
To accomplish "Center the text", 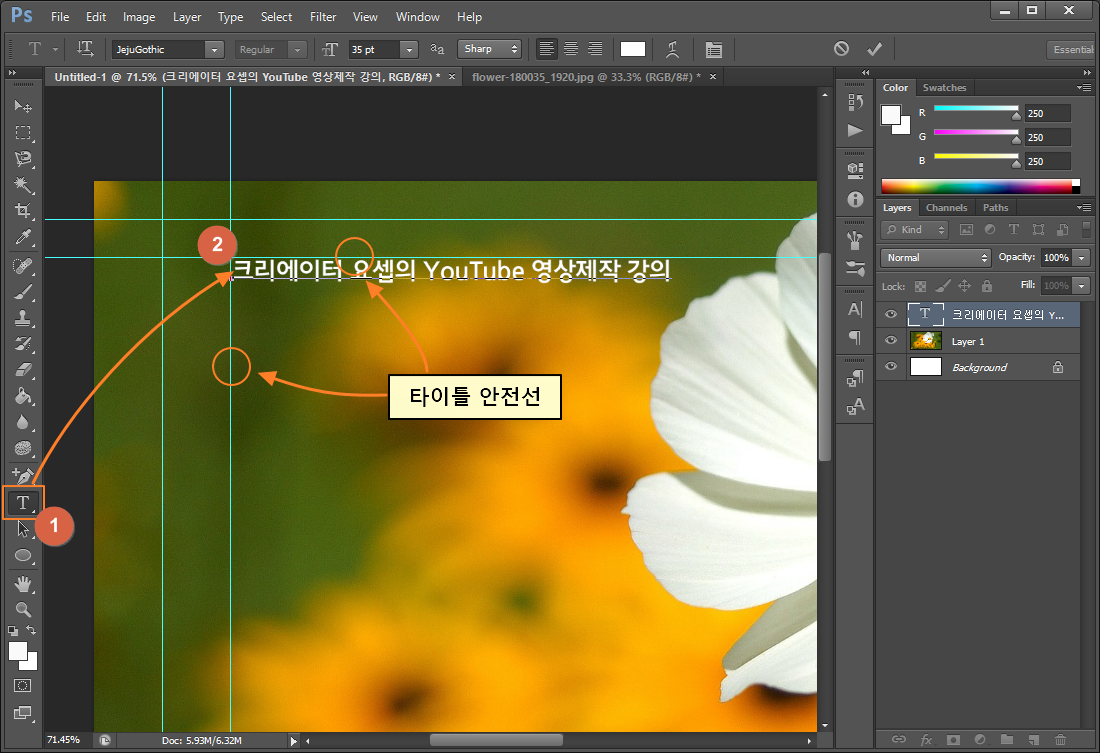I will click(571, 48).
